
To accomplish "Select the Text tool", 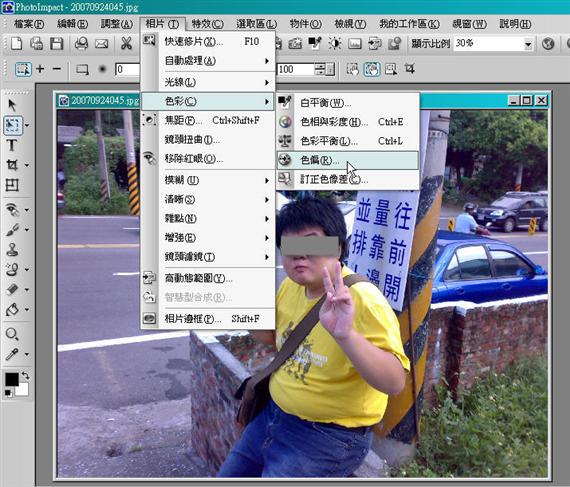I will click(x=12, y=145).
